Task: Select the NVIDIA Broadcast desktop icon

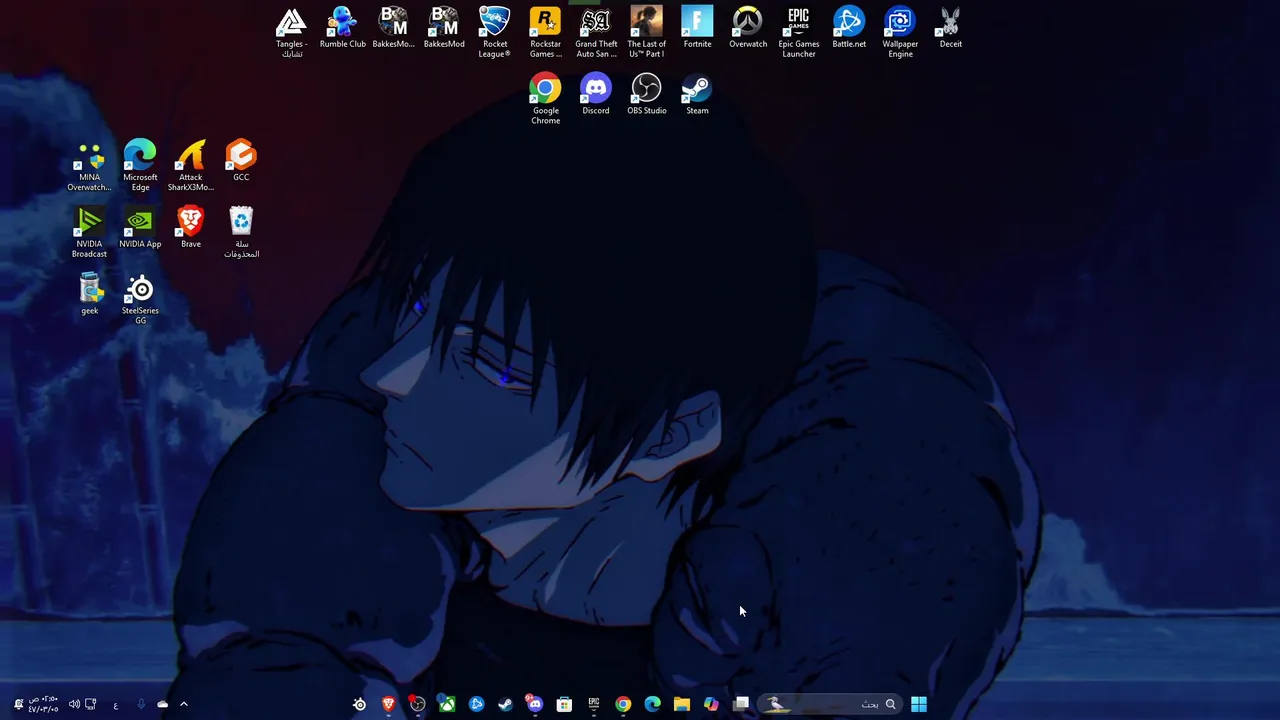Action: (89, 233)
